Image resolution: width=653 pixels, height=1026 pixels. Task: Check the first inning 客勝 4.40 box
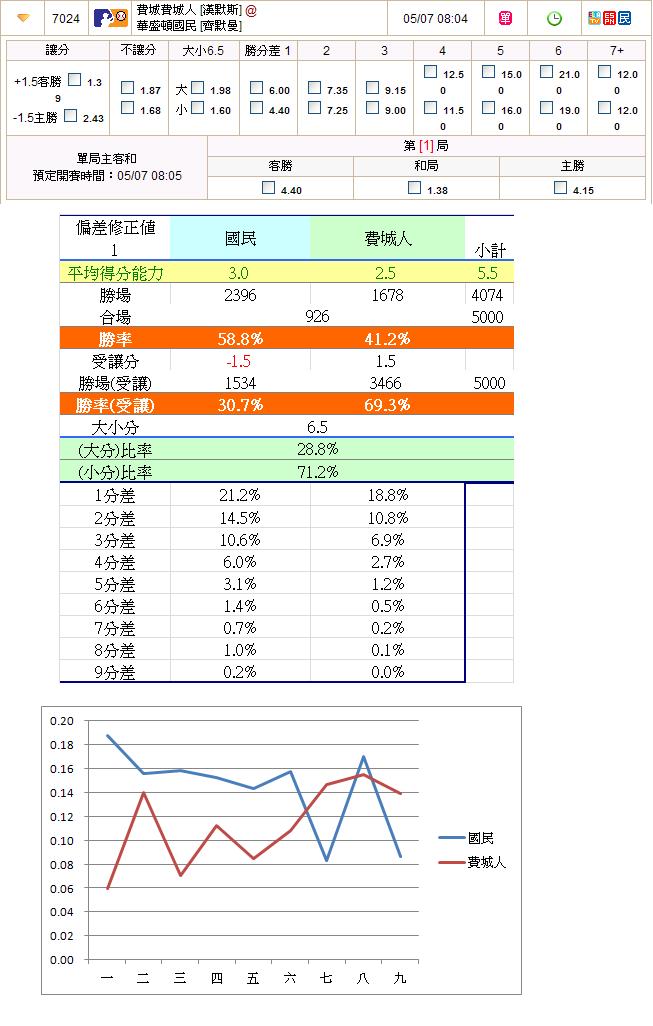click(268, 188)
